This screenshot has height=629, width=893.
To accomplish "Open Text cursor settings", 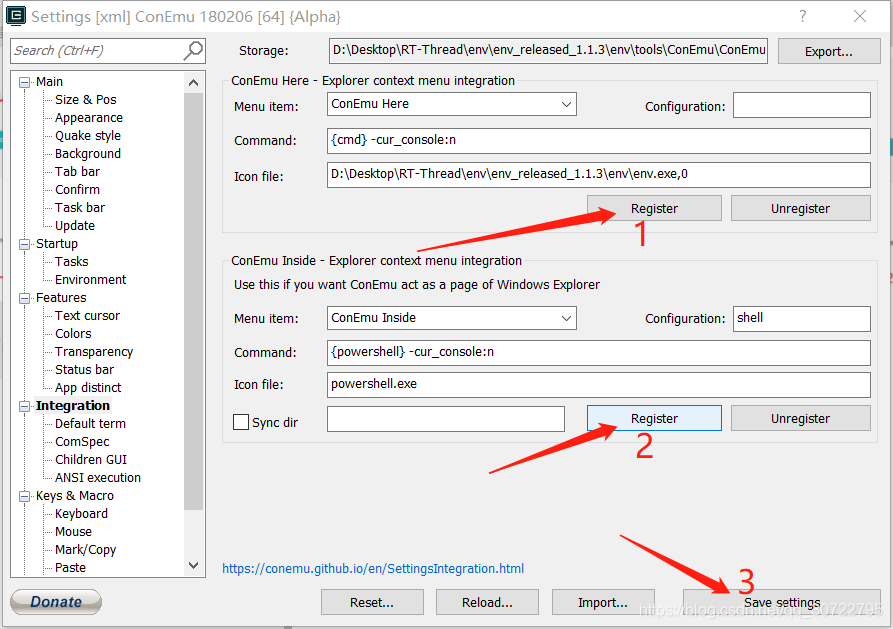I will (87, 316).
